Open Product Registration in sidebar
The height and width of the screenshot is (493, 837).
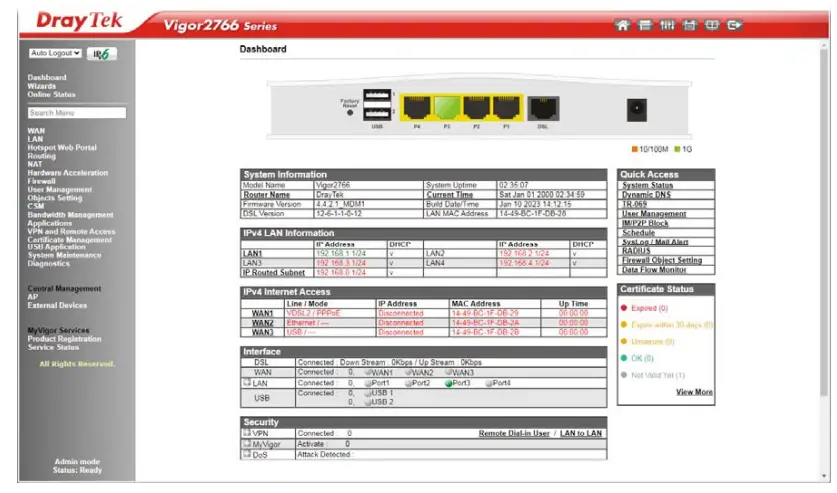coord(64,339)
